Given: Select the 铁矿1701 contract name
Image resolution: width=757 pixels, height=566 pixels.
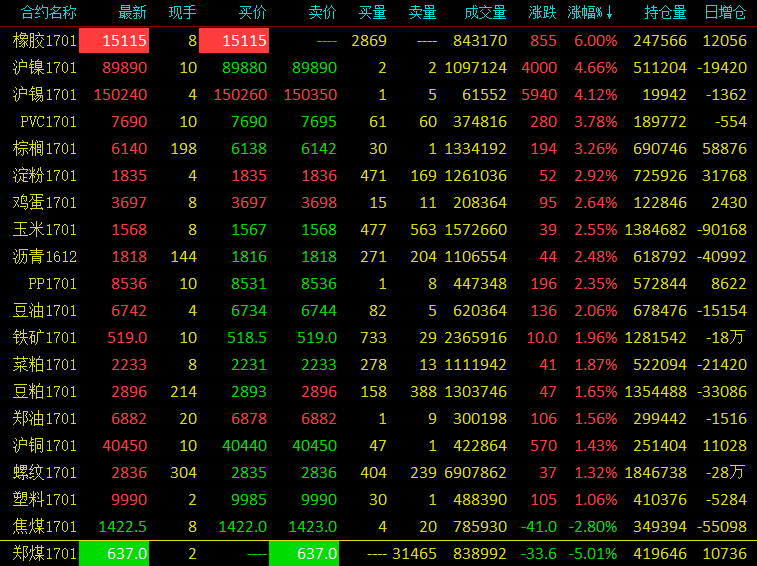Looking at the screenshot, I should click(45, 337).
